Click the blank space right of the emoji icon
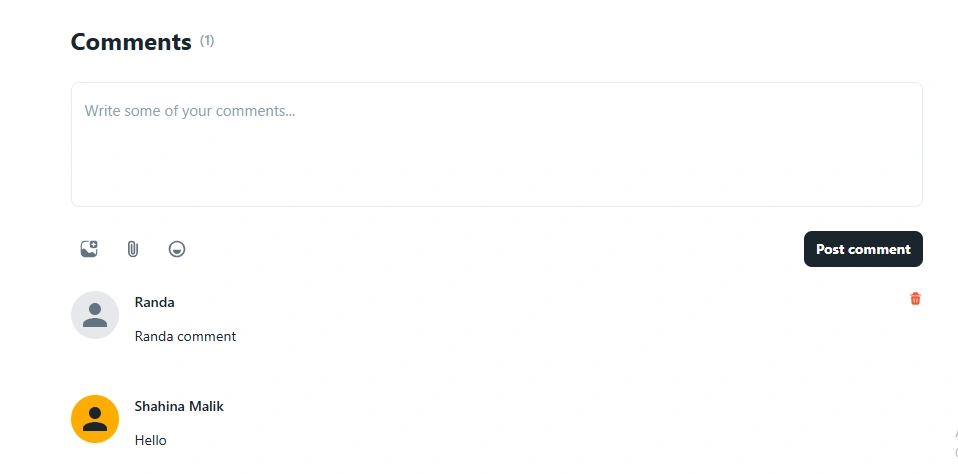Image resolution: width=958 pixels, height=474 pixels. 489,249
